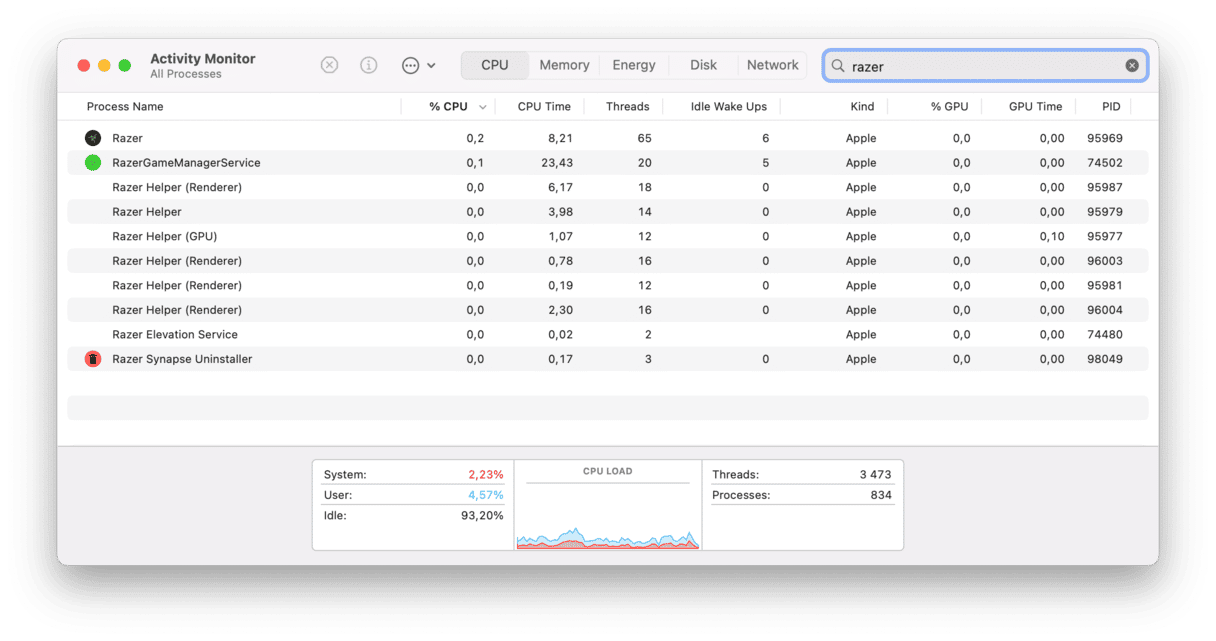This screenshot has height=641, width=1216.
Task: Select Razer Helper (Renderer) with PID 96003
Action: pos(608,261)
